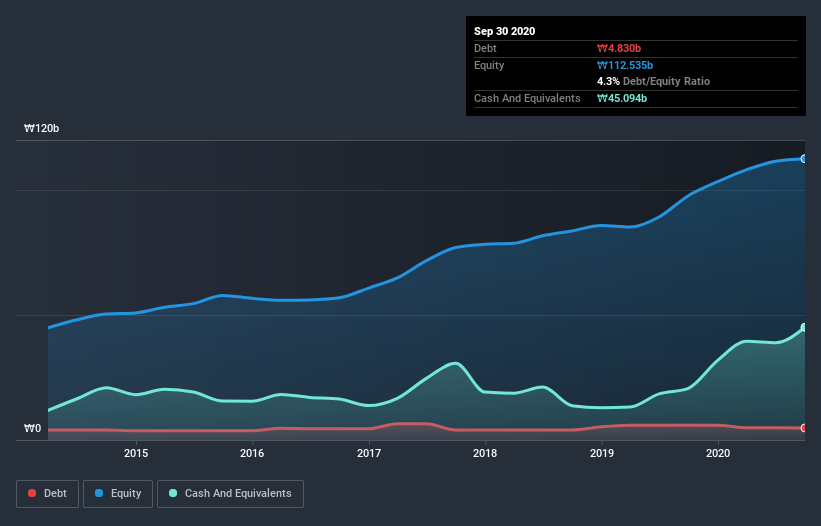Image resolution: width=821 pixels, height=526 pixels.
Task: Click the 2019 x-axis label
Action: (602, 453)
